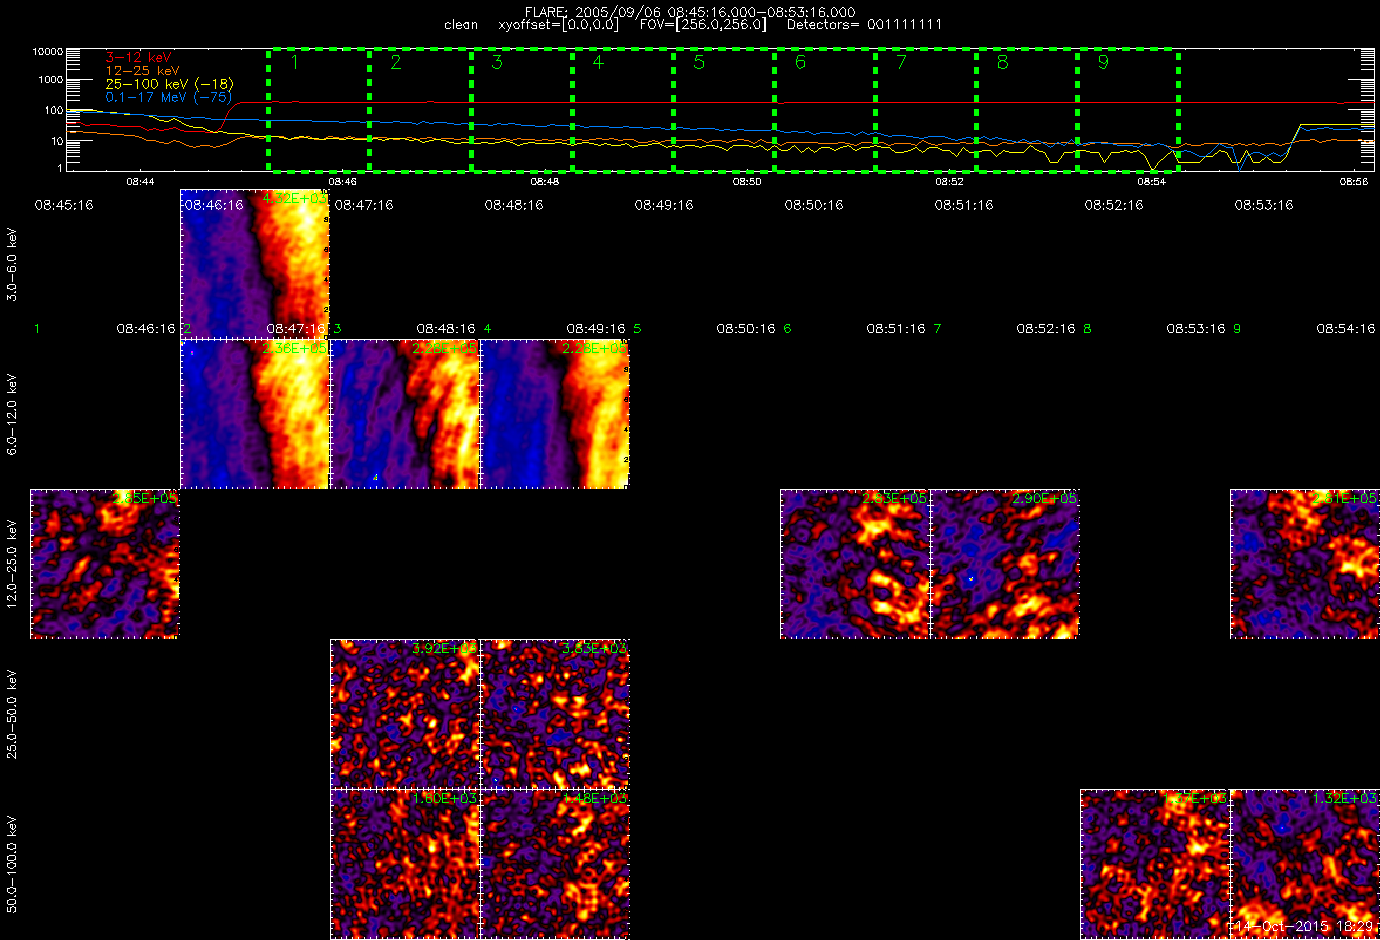
Task: Select the '08:48' tick on light curve axis
Action: pos(545,182)
